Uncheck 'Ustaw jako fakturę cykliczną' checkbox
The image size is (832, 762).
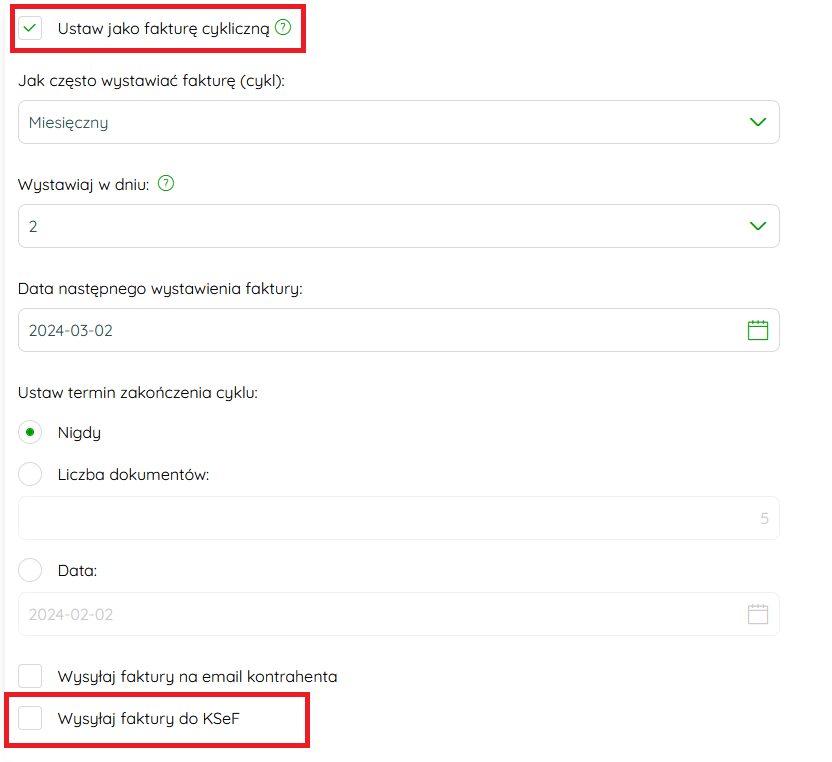click(x=30, y=28)
